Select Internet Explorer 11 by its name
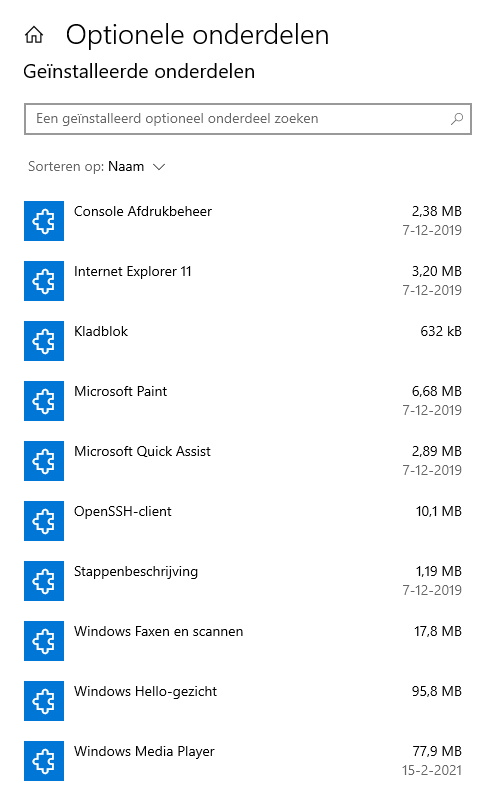Viewport: 502px width, 794px height. pyautogui.click(x=133, y=272)
